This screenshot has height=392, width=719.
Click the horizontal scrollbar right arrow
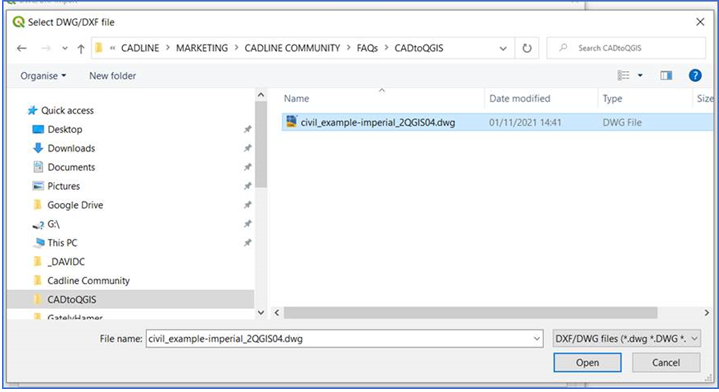pos(707,313)
